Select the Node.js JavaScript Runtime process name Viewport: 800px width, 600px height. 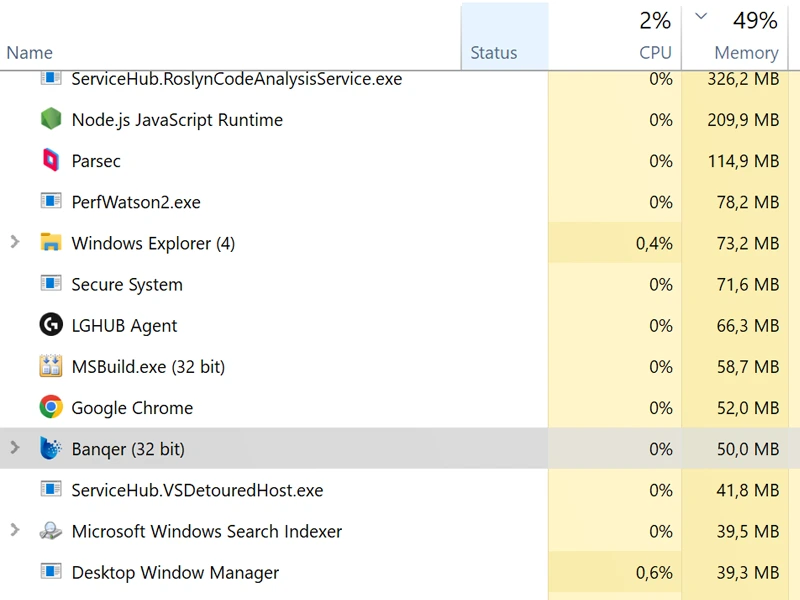click(x=177, y=120)
